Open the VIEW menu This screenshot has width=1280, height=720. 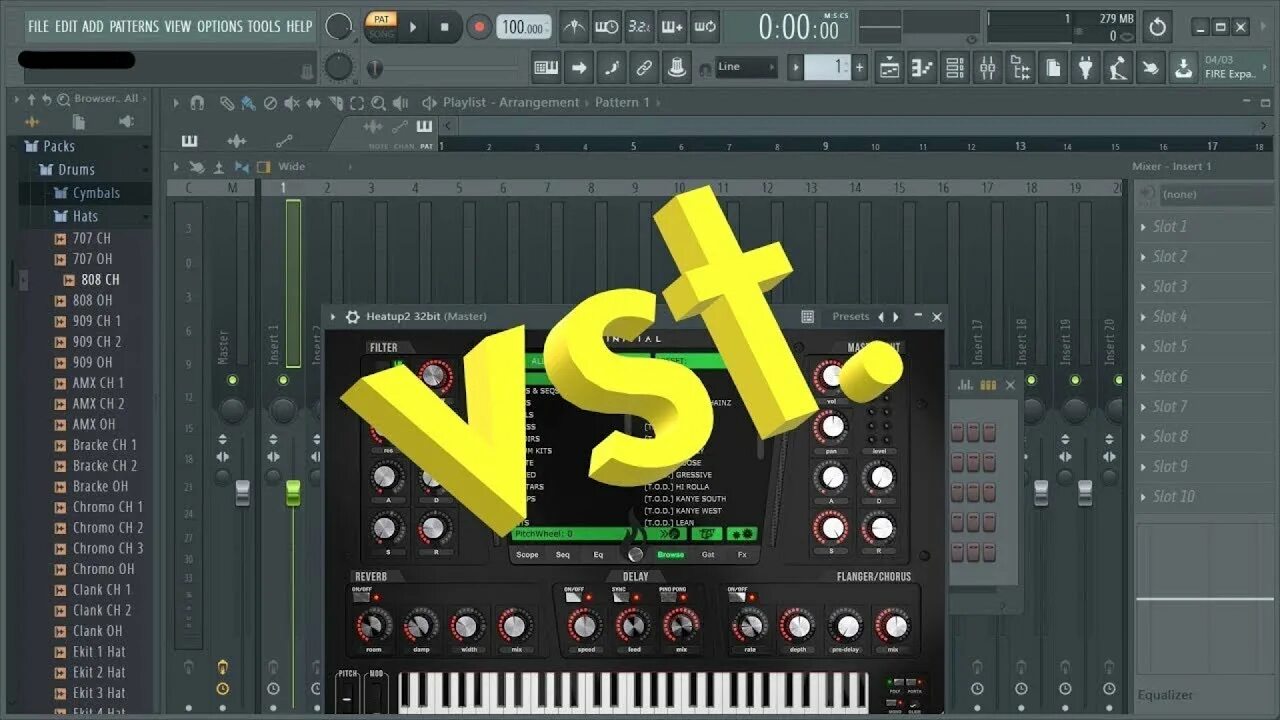pyautogui.click(x=178, y=26)
